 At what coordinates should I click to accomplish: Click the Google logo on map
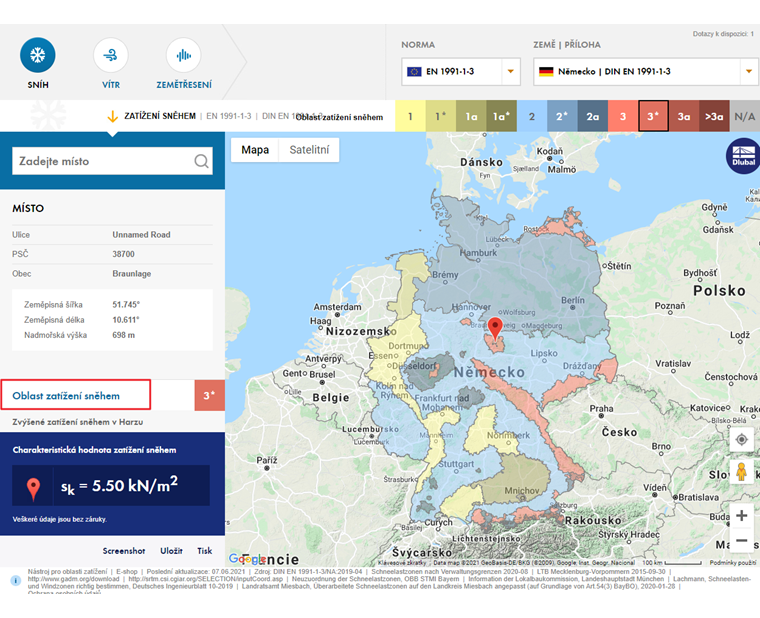247,559
